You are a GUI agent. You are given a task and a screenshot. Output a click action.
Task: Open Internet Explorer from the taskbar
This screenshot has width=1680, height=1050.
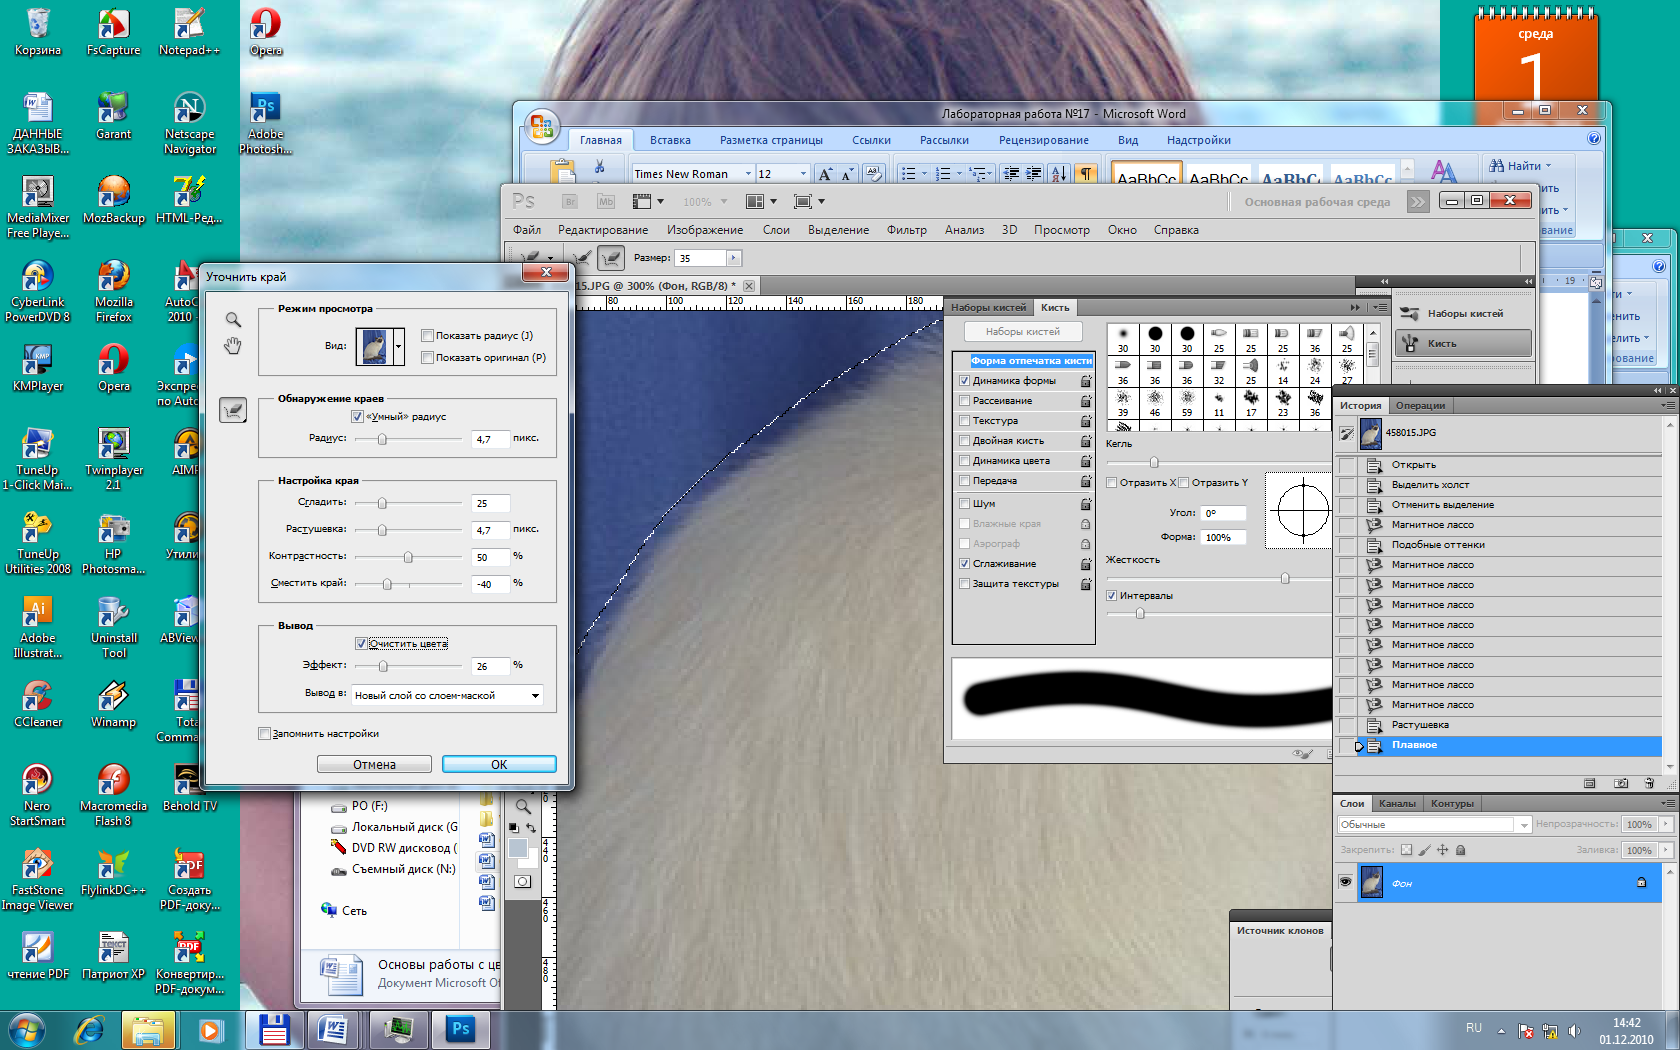pyautogui.click(x=90, y=1029)
